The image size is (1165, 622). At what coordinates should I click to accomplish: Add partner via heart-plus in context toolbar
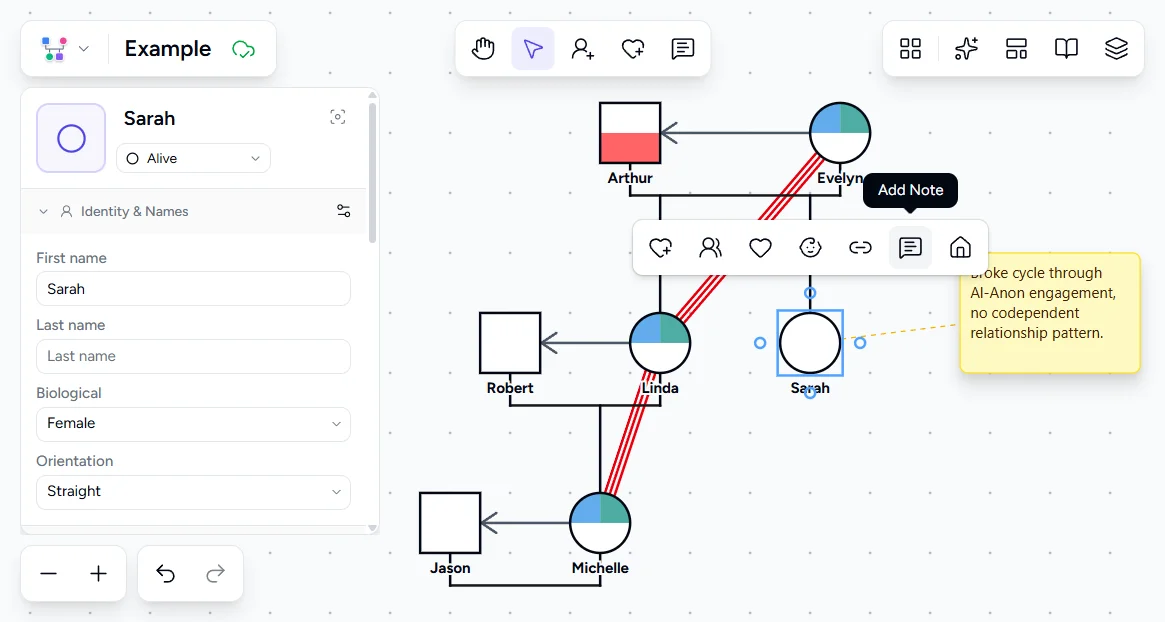661,247
